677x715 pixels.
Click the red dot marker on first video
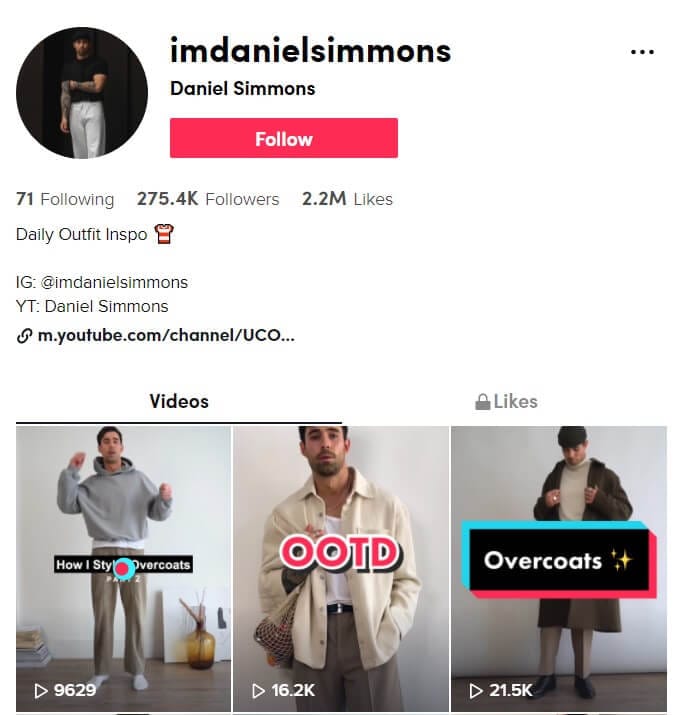123,569
